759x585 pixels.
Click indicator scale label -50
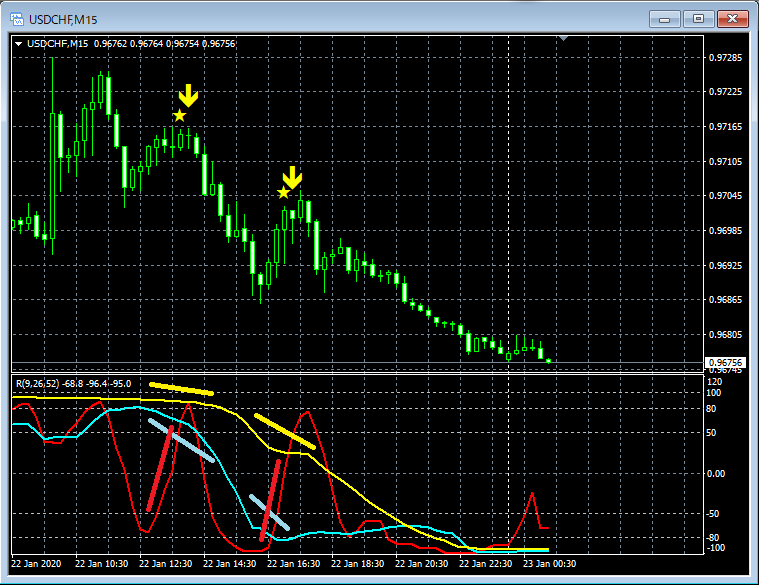712,514
